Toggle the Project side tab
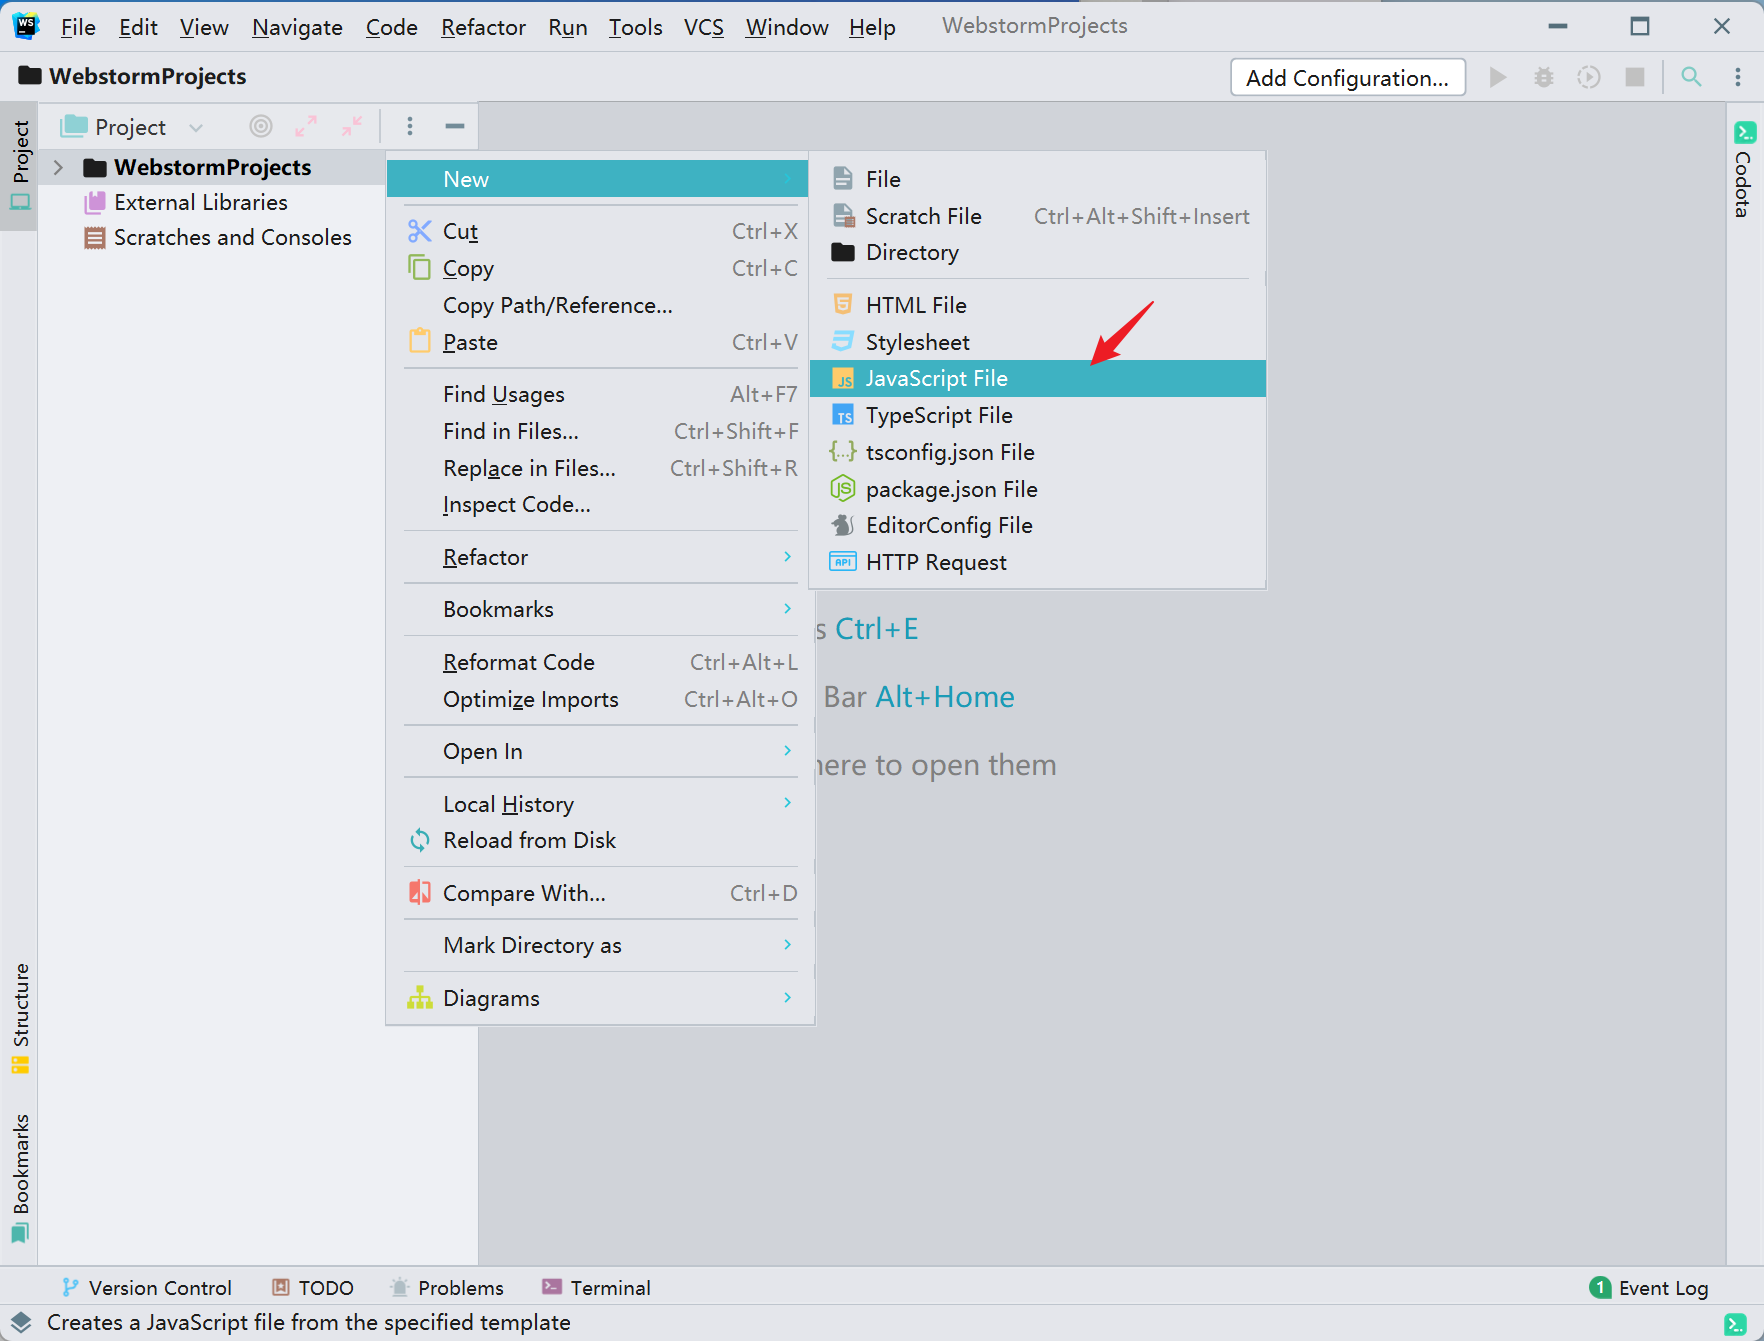This screenshot has width=1764, height=1341. pos(20,165)
